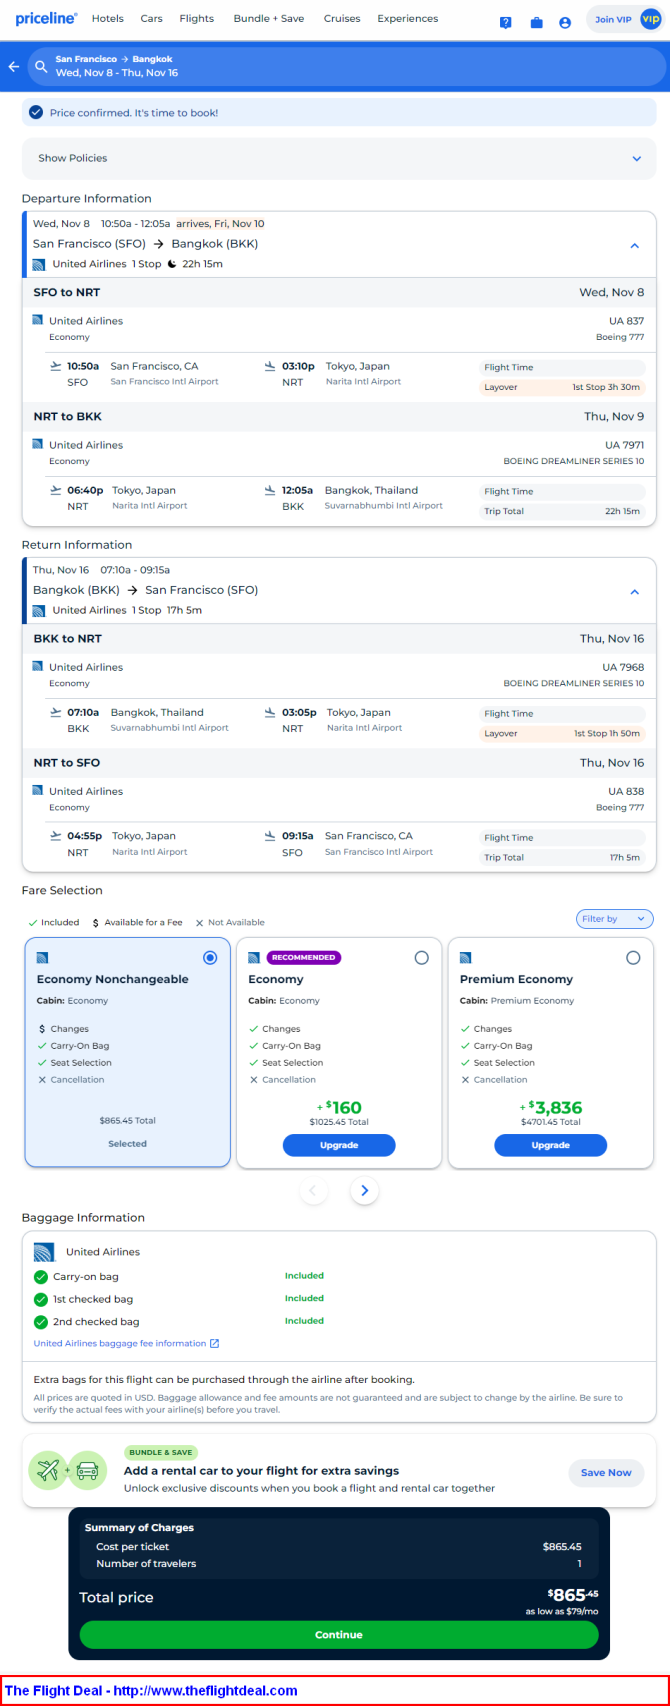Screen dimensions: 670x1706
Task: Open the Priceline logo home link
Action: pyautogui.click(x=46, y=18)
